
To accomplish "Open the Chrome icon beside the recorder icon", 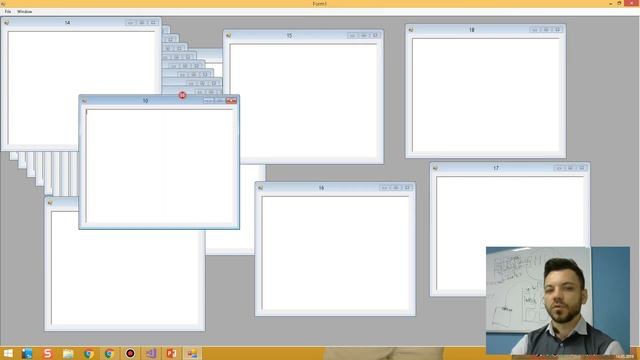I will pos(109,353).
